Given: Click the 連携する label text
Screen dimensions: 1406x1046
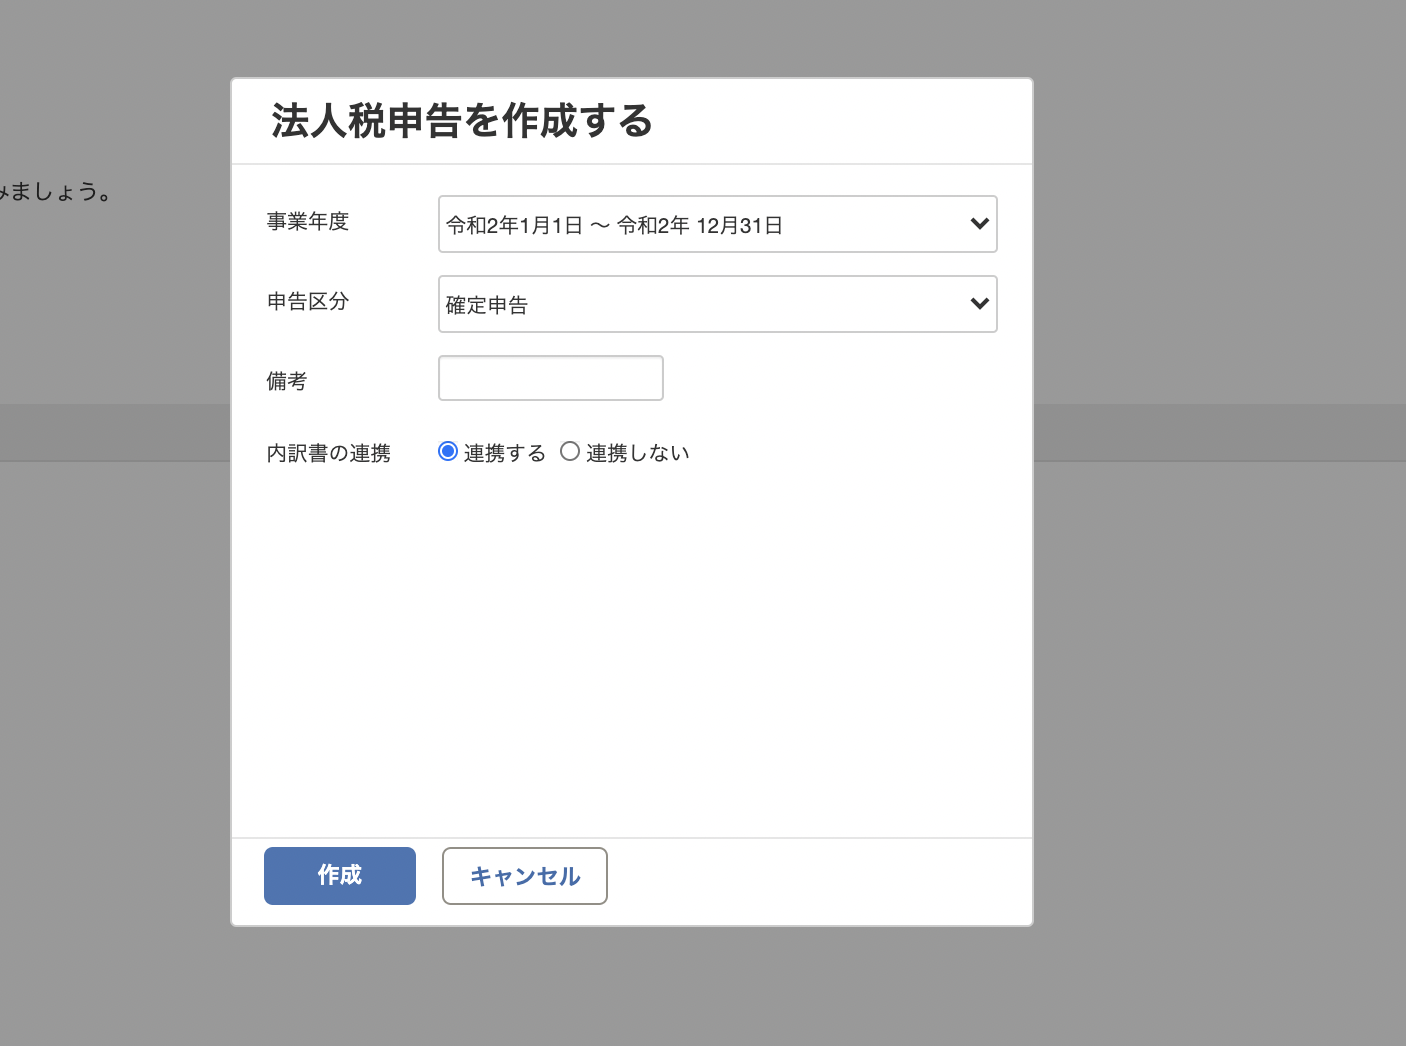Looking at the screenshot, I should pyautogui.click(x=505, y=453).
